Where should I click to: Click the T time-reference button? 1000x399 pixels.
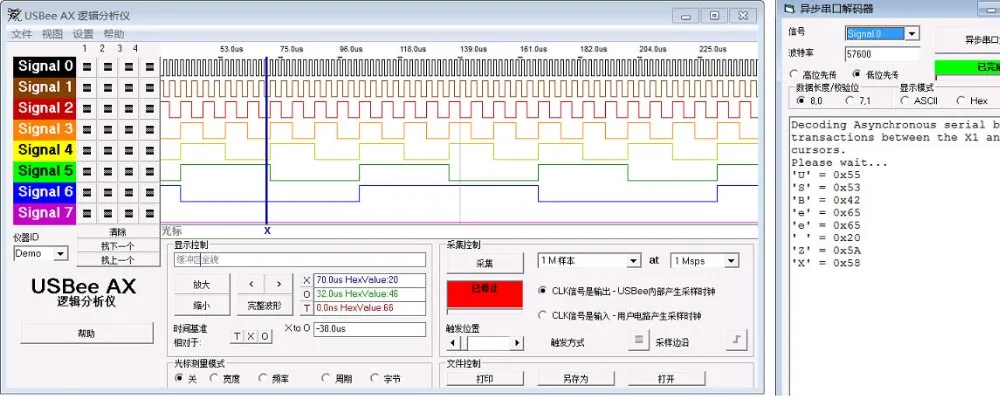click(x=237, y=336)
